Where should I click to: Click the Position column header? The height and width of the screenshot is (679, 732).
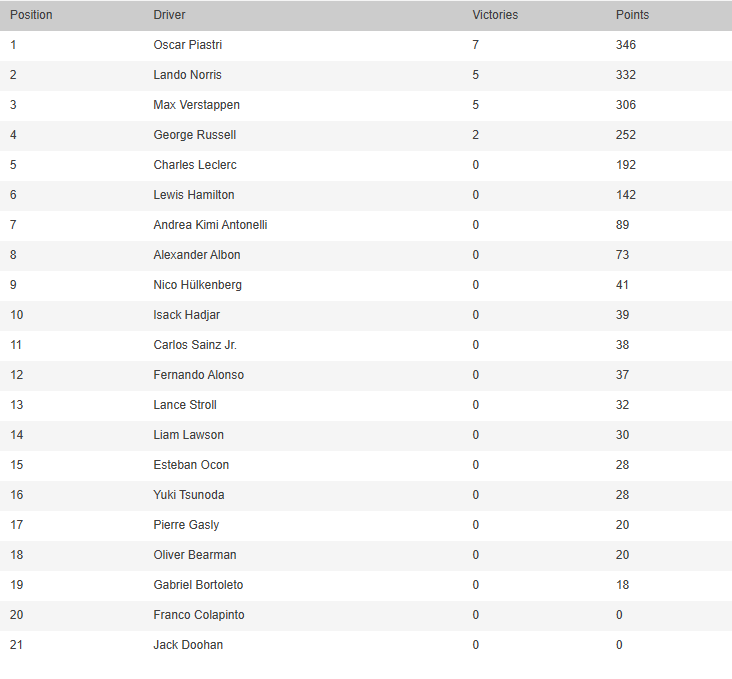(31, 15)
